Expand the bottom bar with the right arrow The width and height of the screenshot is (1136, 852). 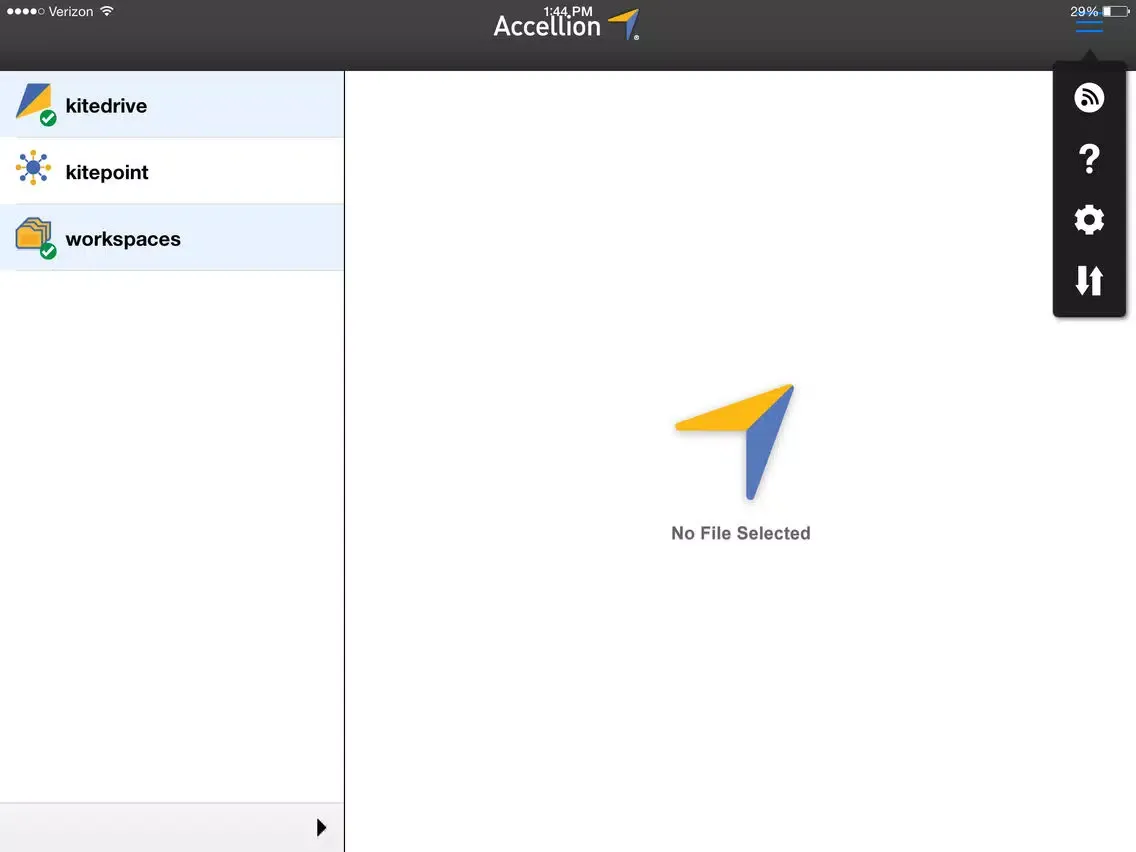(x=321, y=827)
